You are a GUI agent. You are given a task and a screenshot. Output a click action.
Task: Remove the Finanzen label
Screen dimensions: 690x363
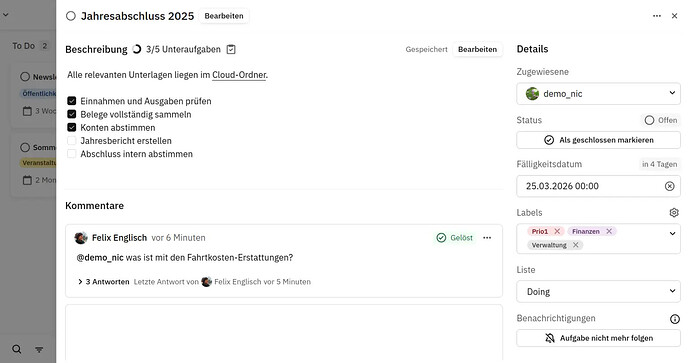coord(609,231)
